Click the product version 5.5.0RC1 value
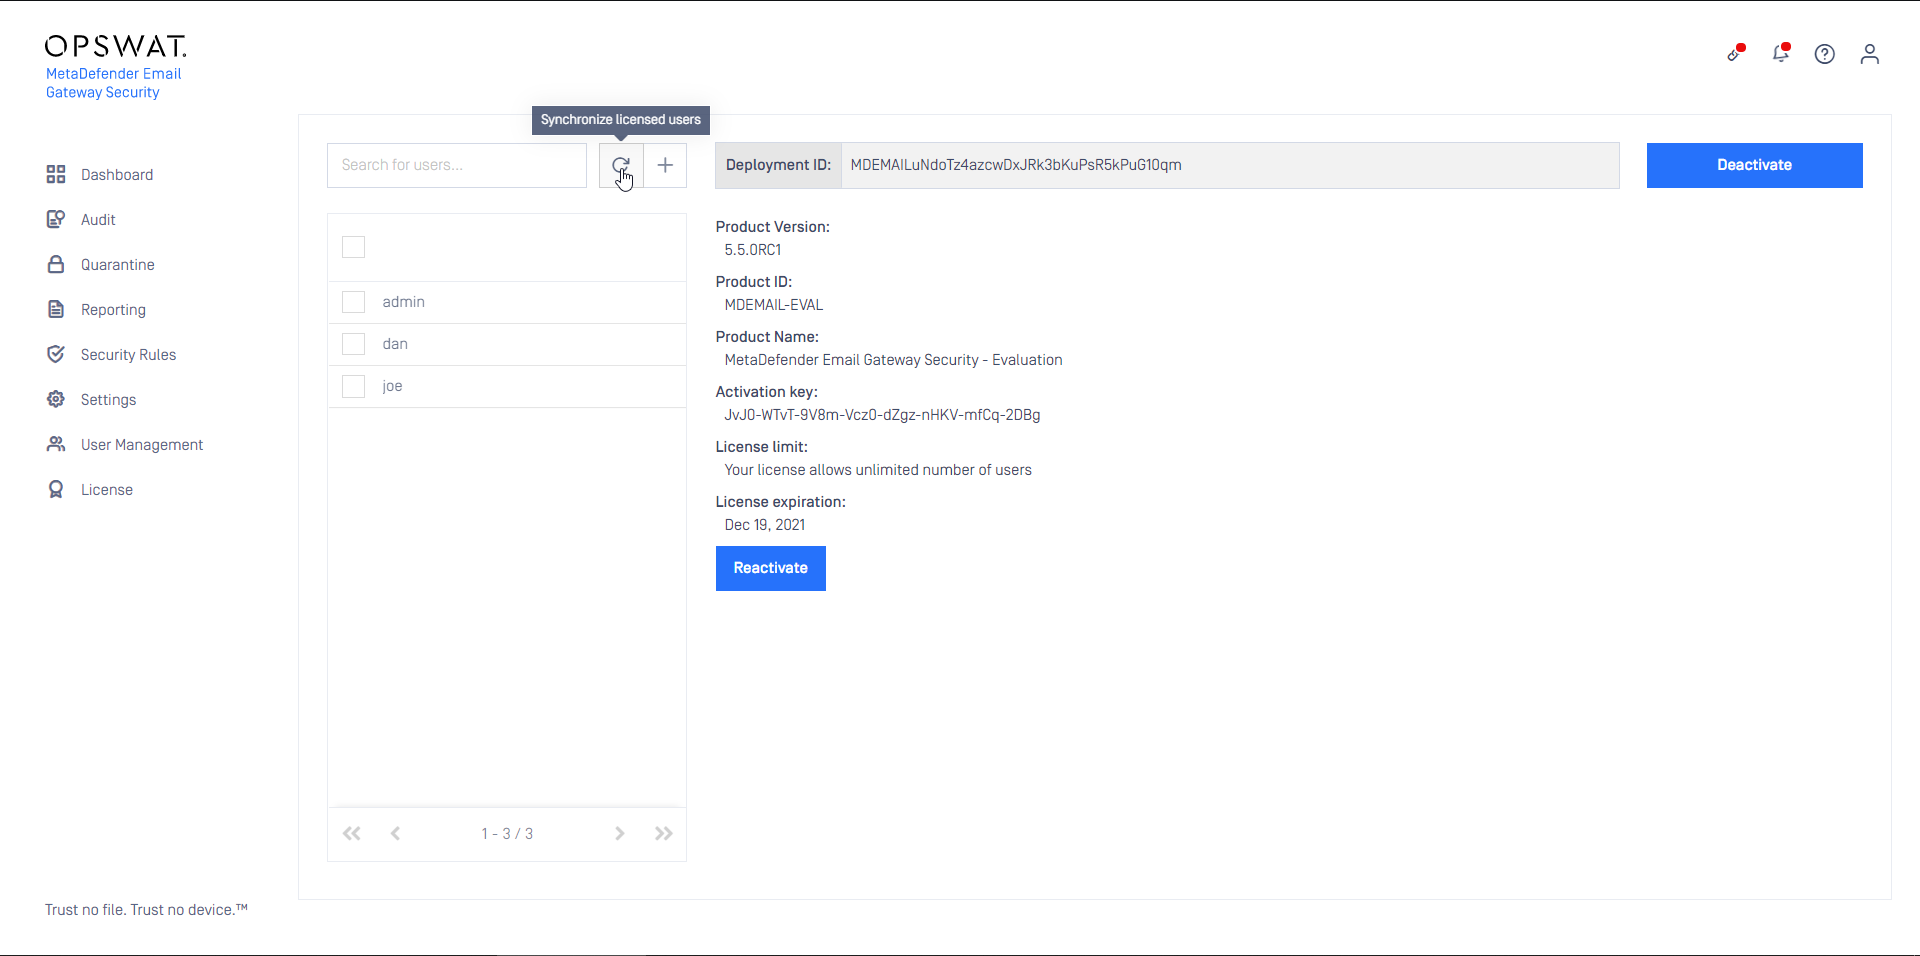The height and width of the screenshot is (956, 1920). coord(753,250)
